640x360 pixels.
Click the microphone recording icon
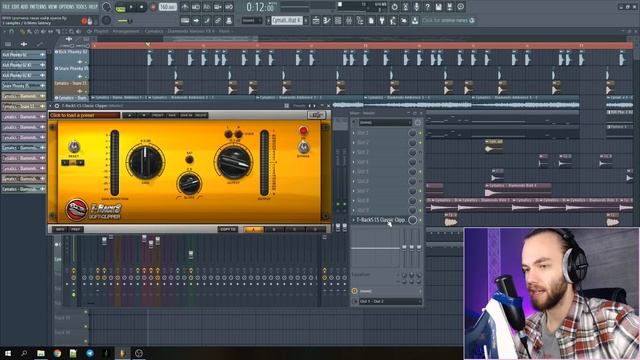click(x=416, y=7)
